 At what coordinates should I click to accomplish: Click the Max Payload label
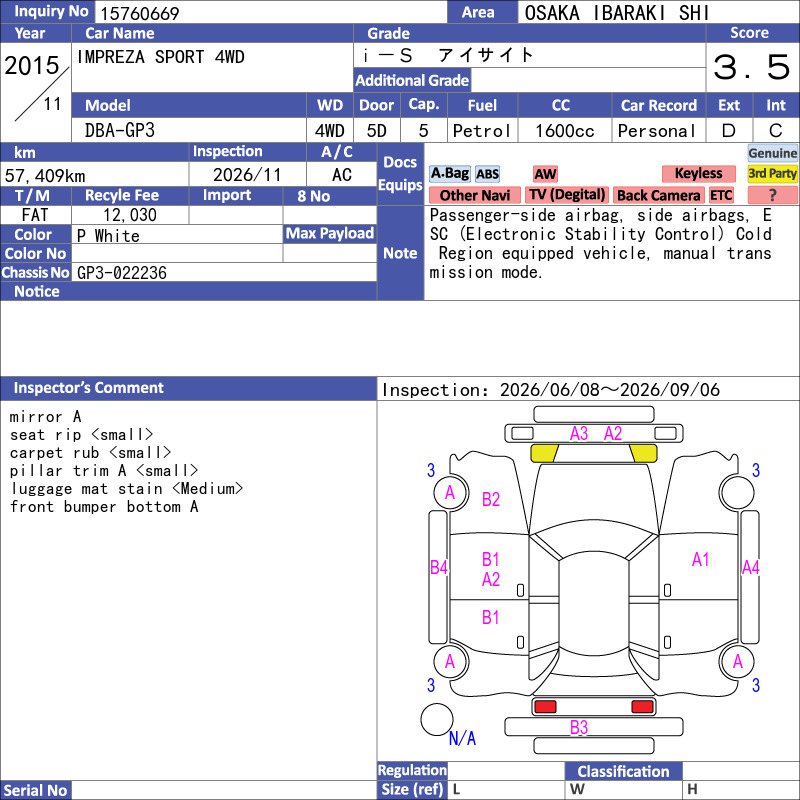coord(330,233)
